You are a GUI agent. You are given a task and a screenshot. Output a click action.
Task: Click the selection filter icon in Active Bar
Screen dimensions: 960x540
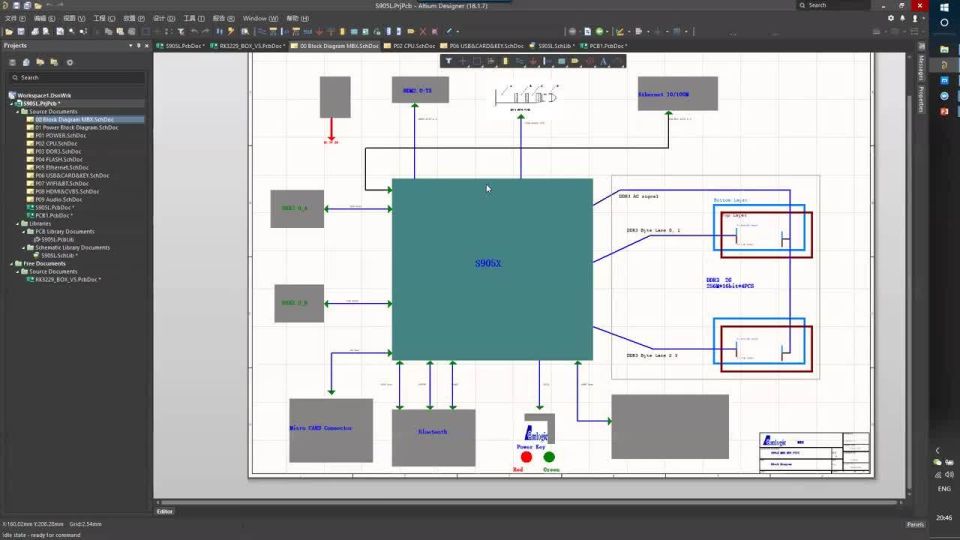coord(448,61)
